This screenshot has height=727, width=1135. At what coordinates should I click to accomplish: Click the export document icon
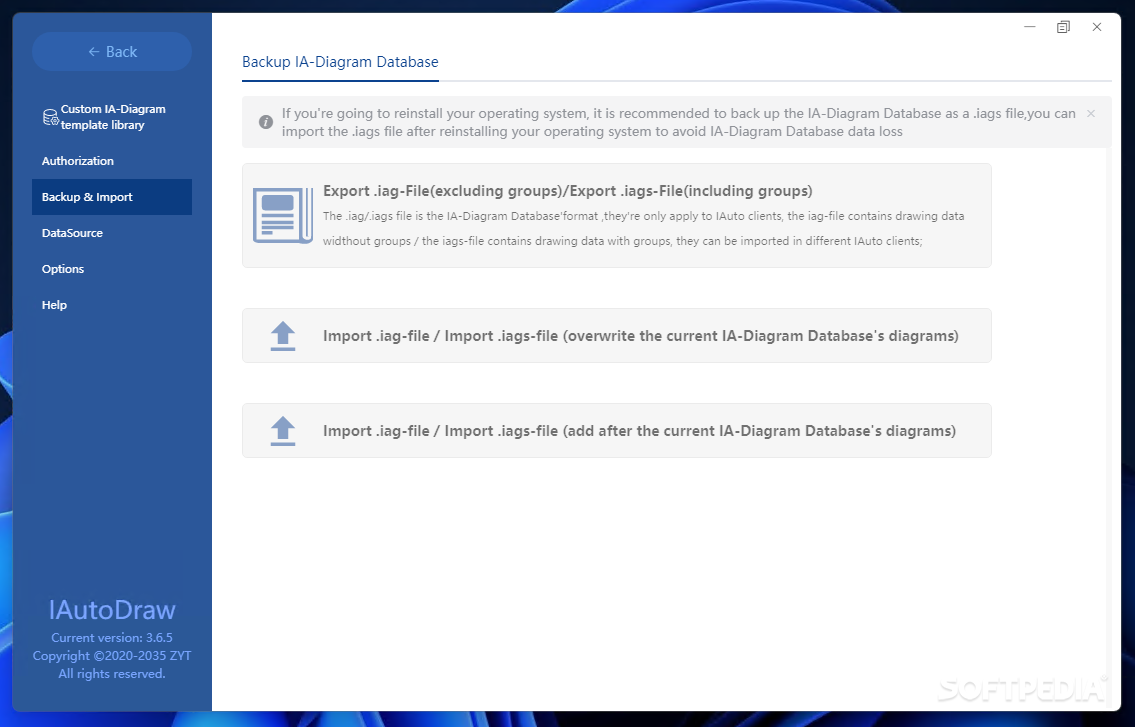pos(282,216)
